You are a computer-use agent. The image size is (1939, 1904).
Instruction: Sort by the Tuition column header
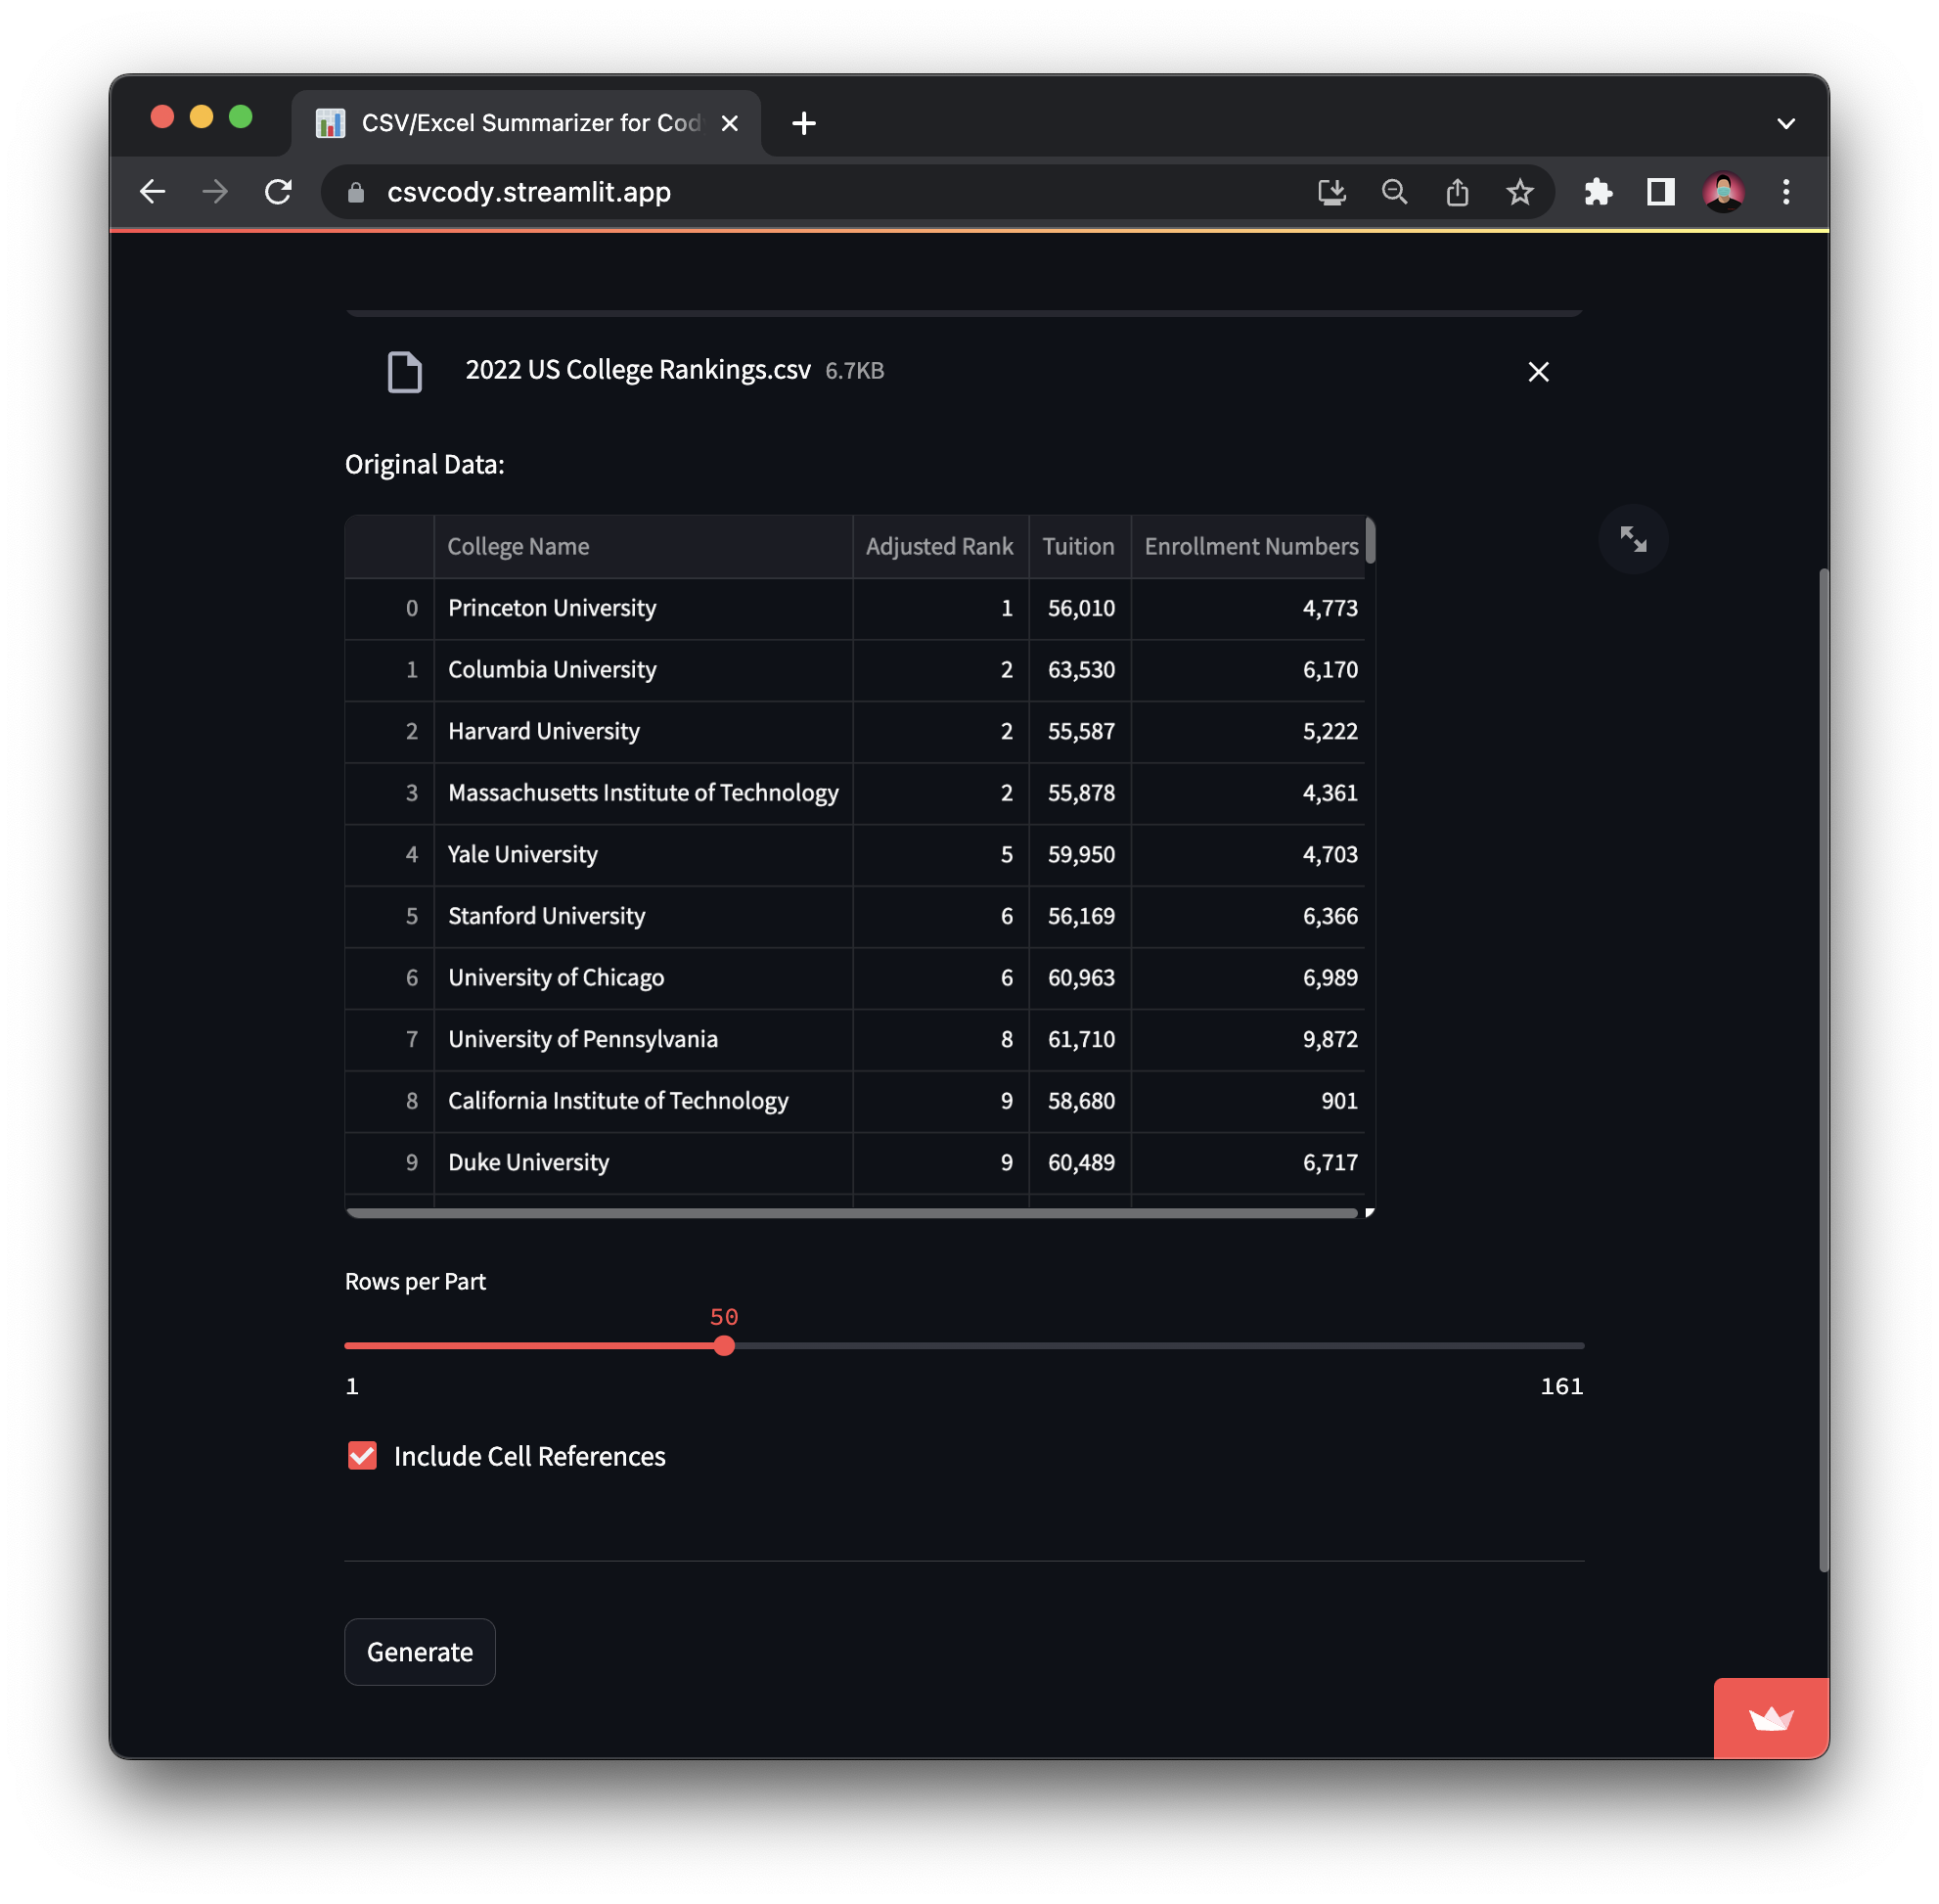pyautogui.click(x=1077, y=547)
